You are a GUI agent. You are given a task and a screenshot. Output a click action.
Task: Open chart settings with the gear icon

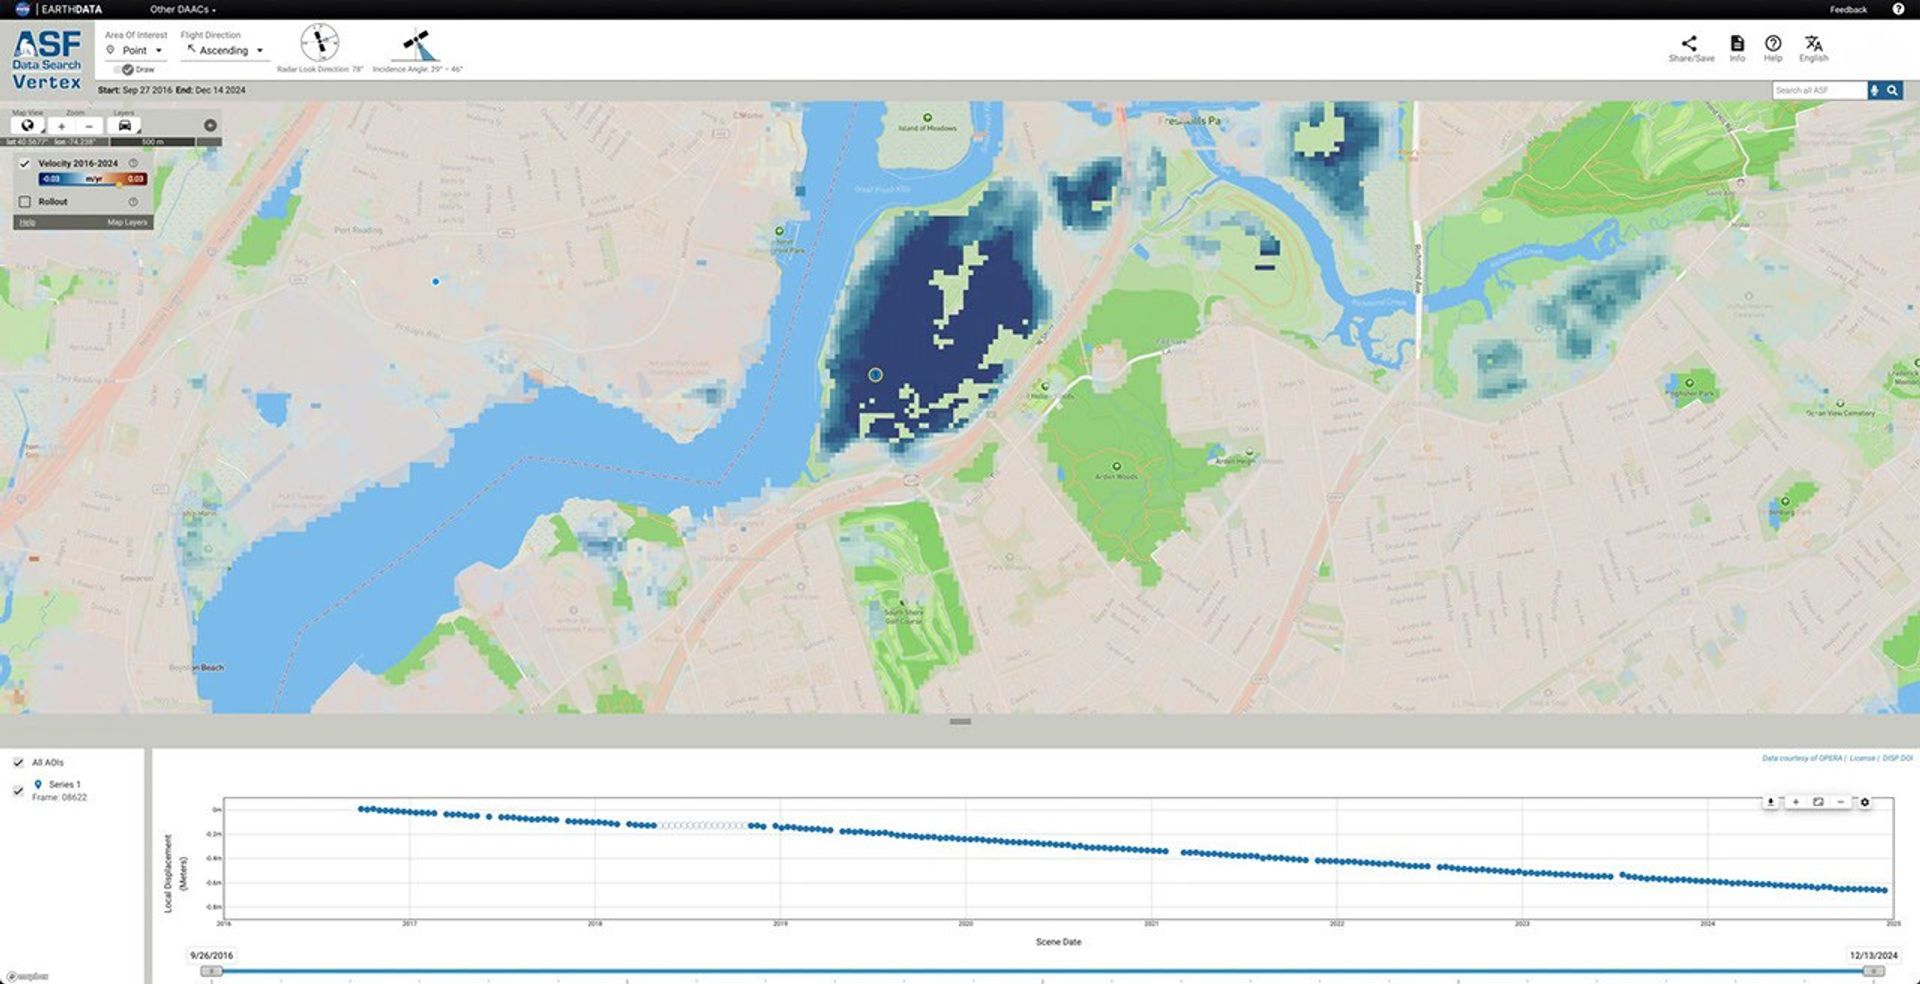[x=1864, y=801]
